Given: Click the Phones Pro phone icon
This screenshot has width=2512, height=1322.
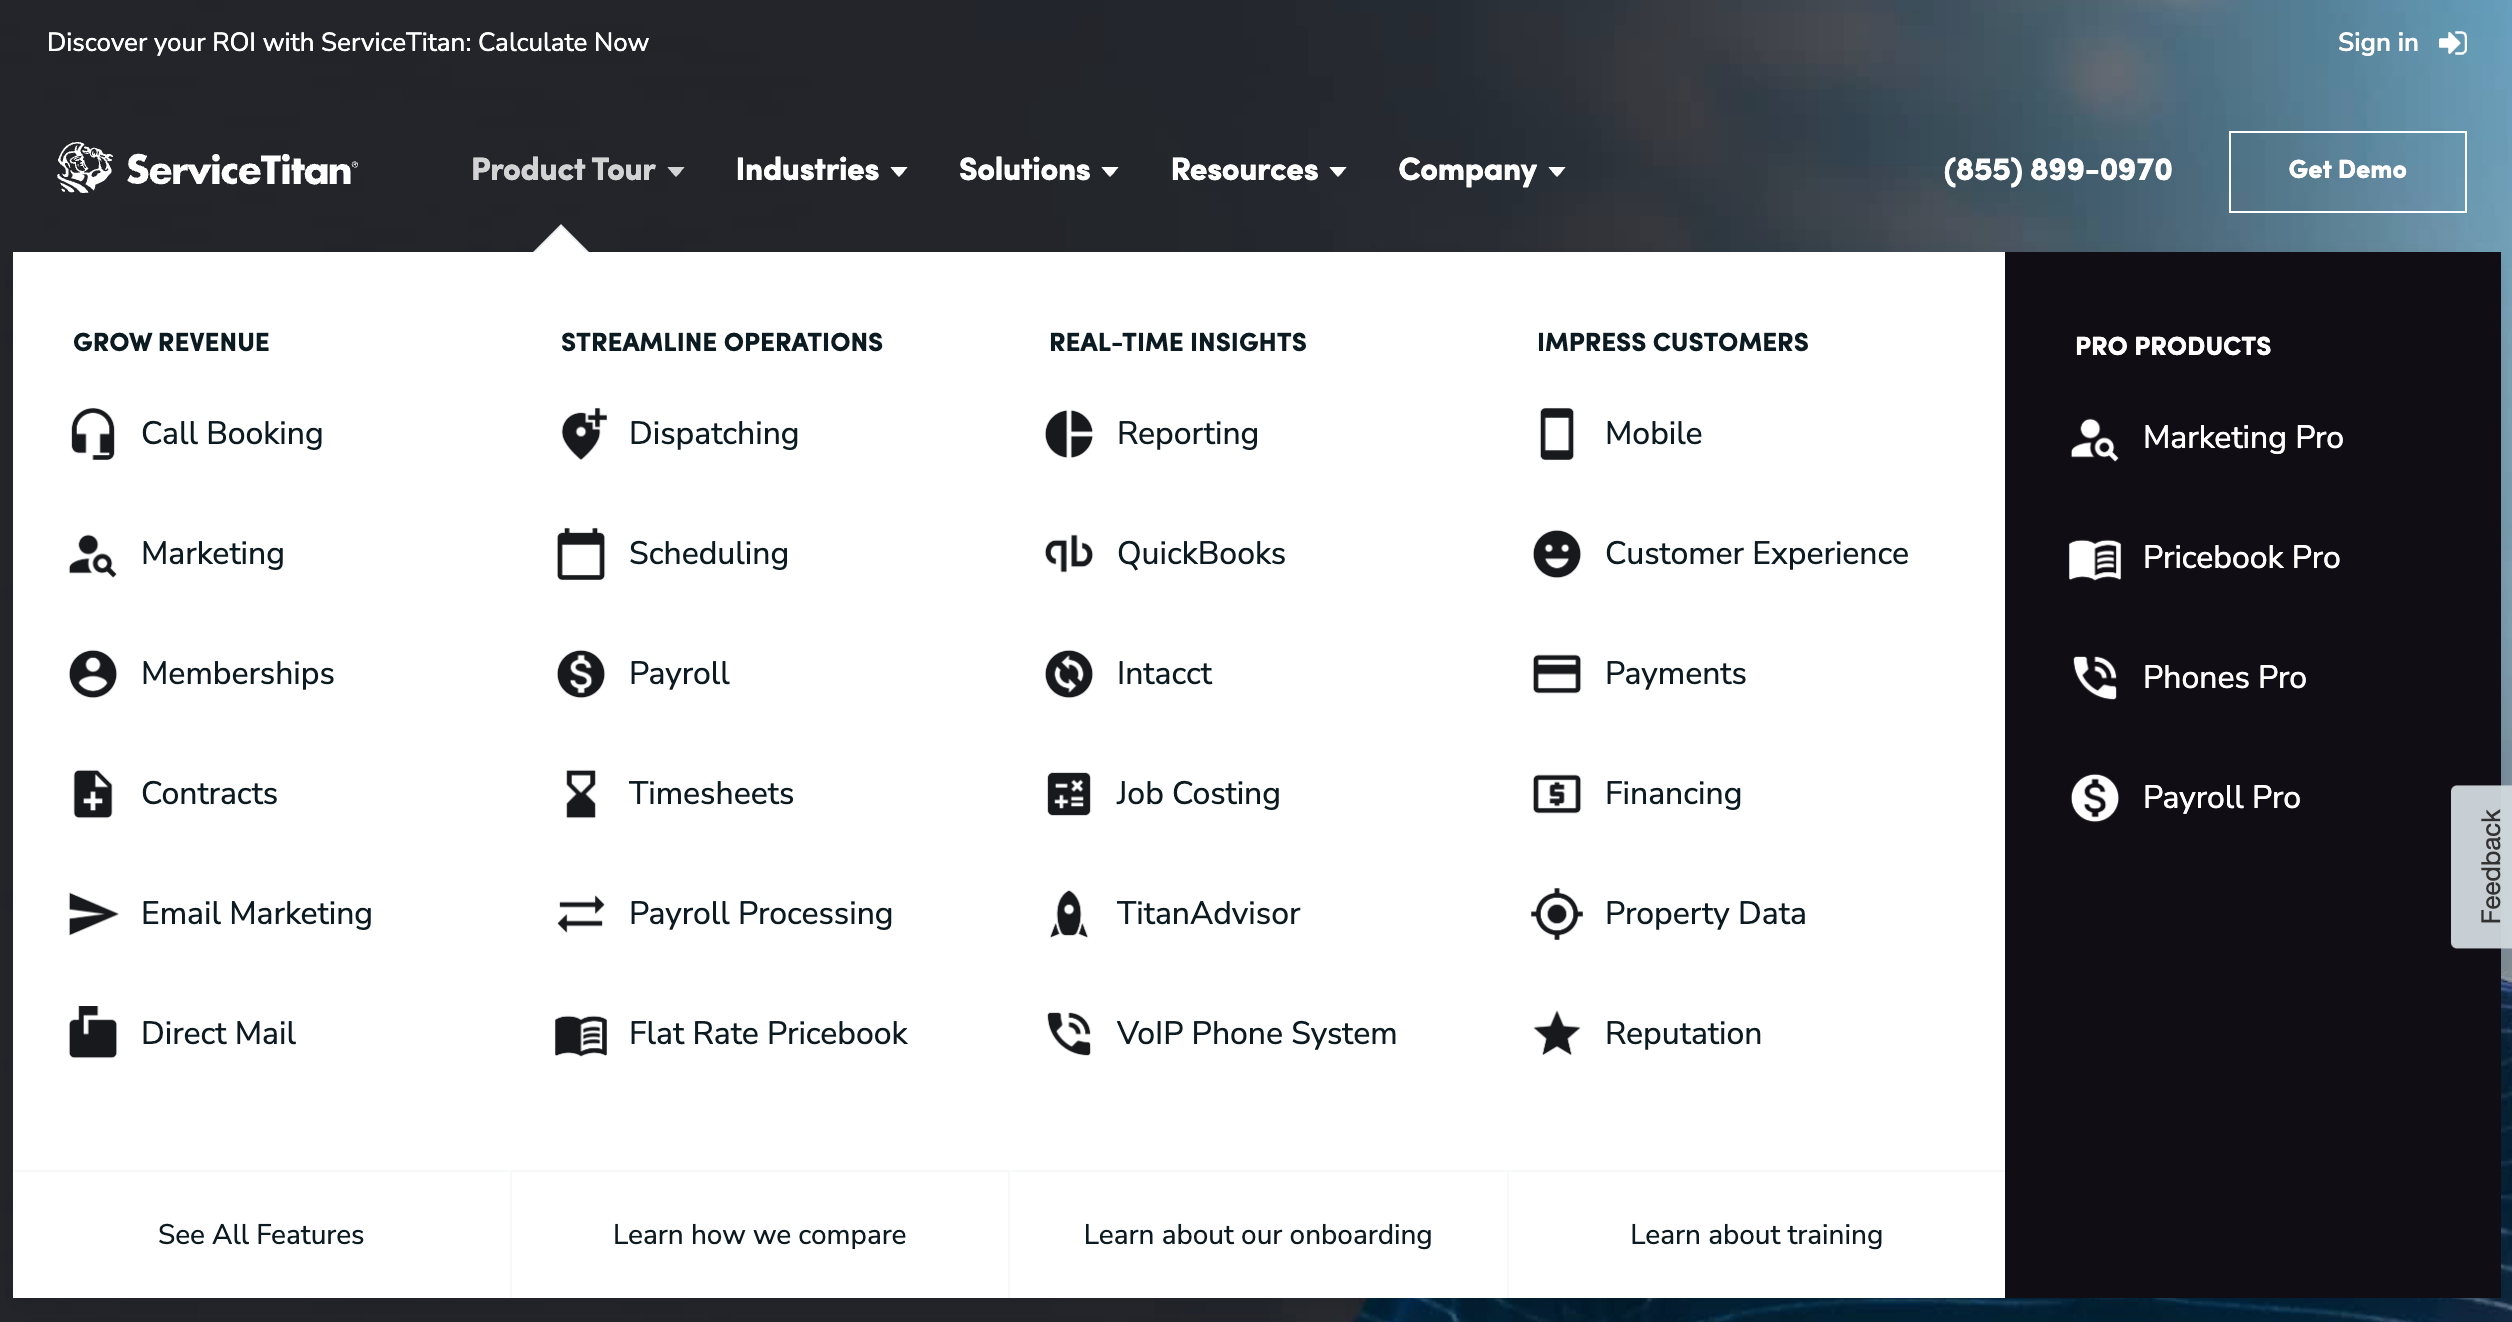Looking at the screenshot, I should tap(2094, 678).
